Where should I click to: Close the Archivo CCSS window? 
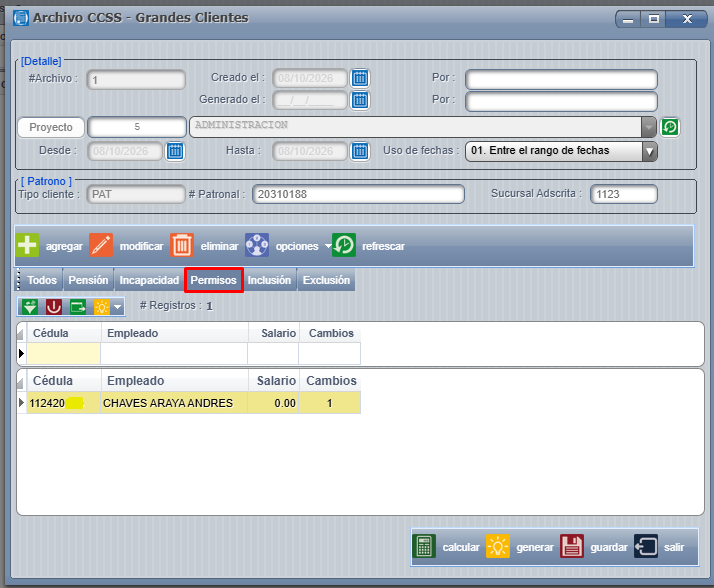pos(687,19)
